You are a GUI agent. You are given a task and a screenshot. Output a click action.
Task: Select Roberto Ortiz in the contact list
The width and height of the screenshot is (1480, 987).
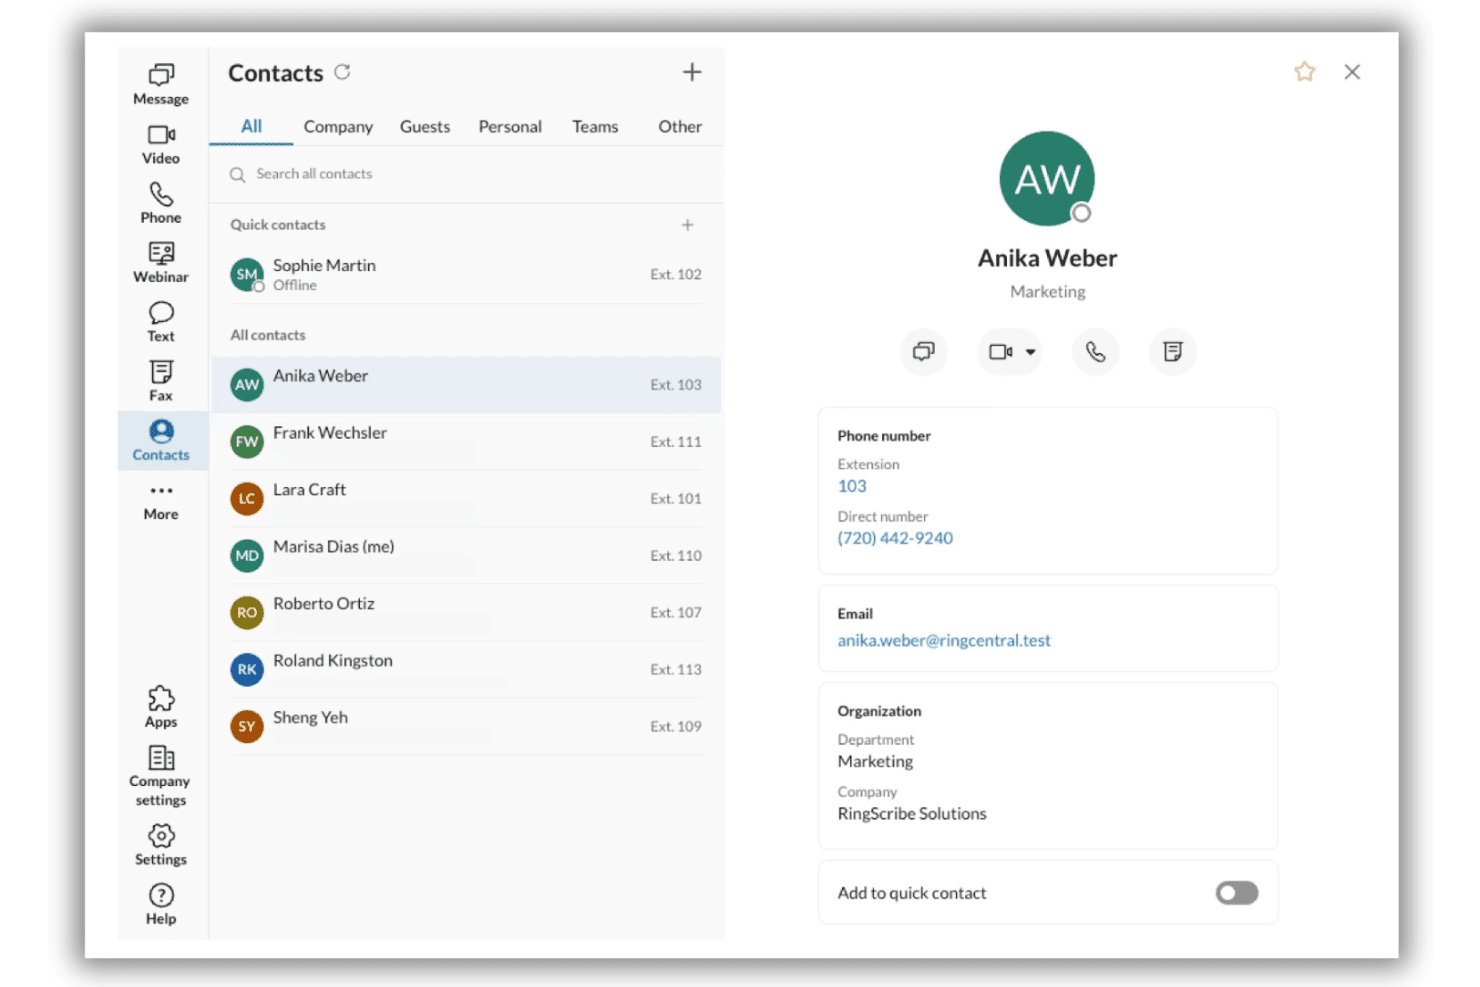[466, 612]
